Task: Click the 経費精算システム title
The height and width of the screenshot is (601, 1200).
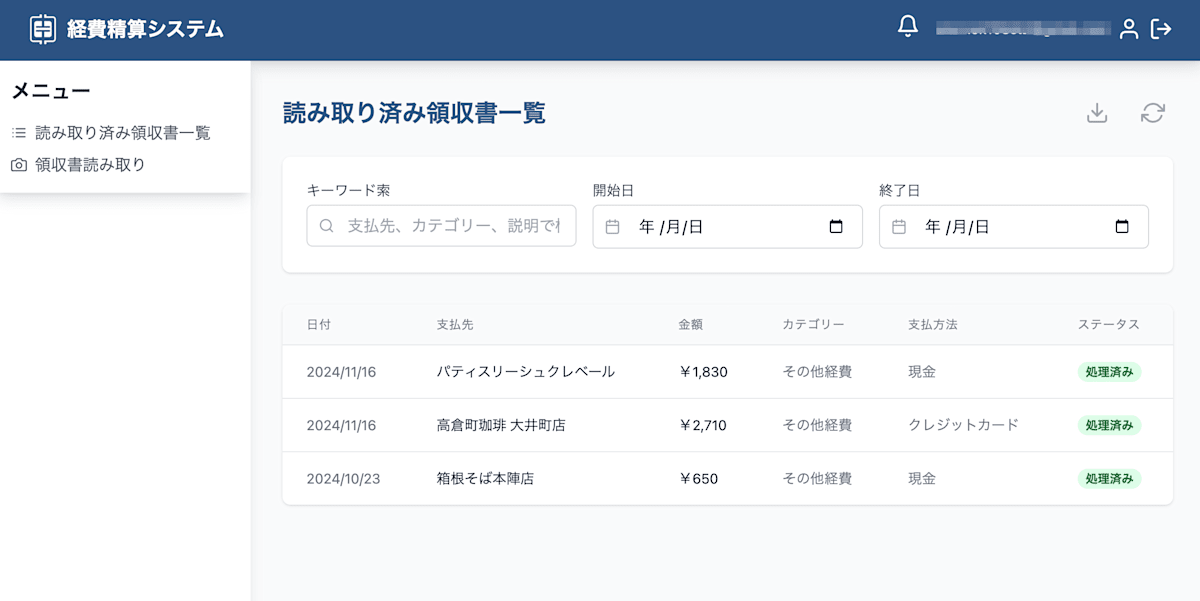Action: coord(145,29)
